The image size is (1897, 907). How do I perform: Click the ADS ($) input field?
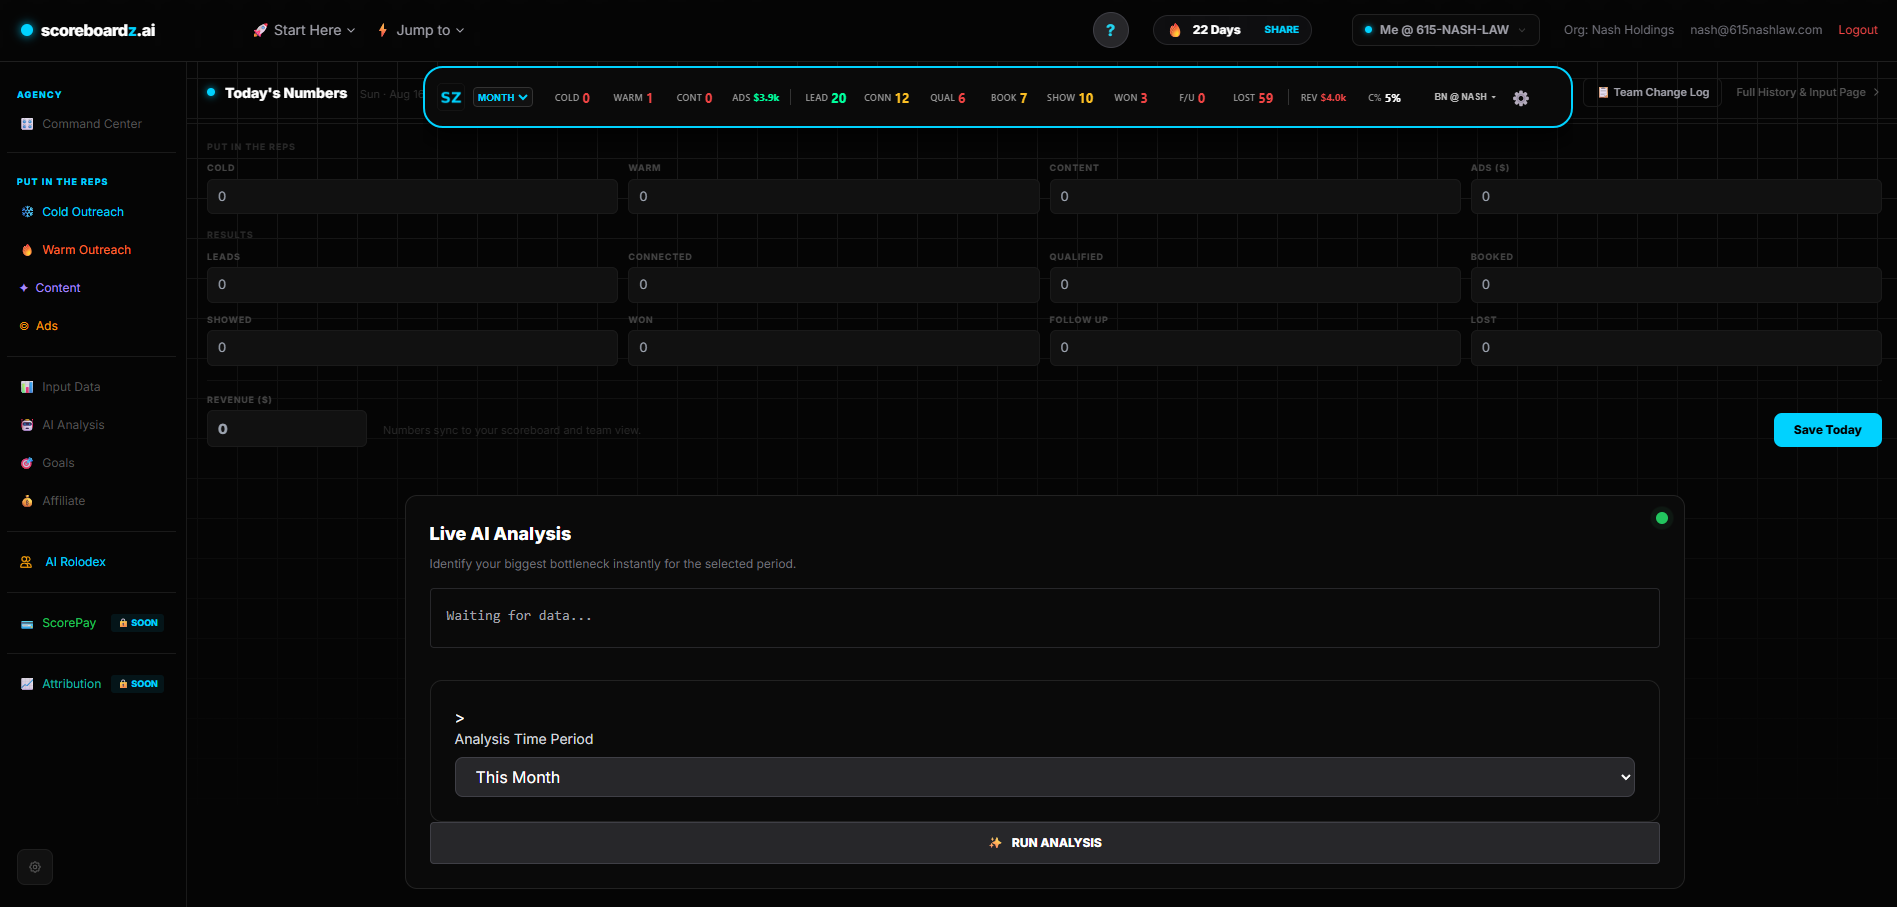[1676, 197]
